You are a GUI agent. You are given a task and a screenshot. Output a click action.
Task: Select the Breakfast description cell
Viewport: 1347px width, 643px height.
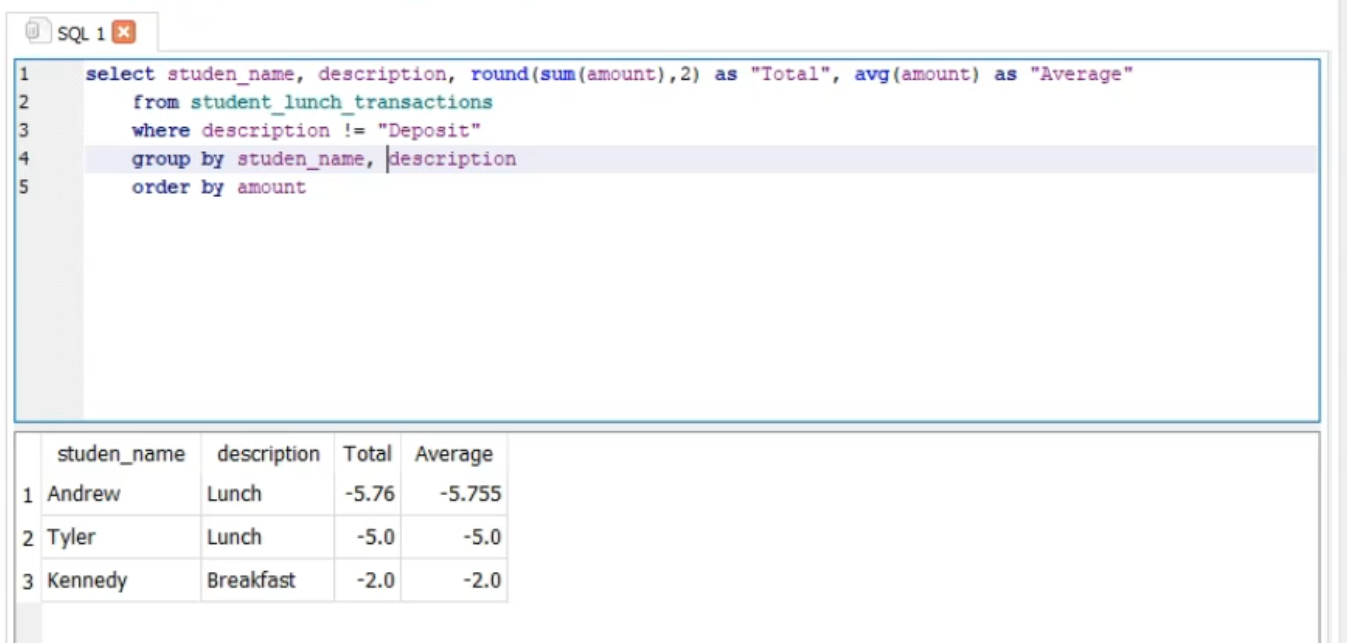pyautogui.click(x=251, y=581)
